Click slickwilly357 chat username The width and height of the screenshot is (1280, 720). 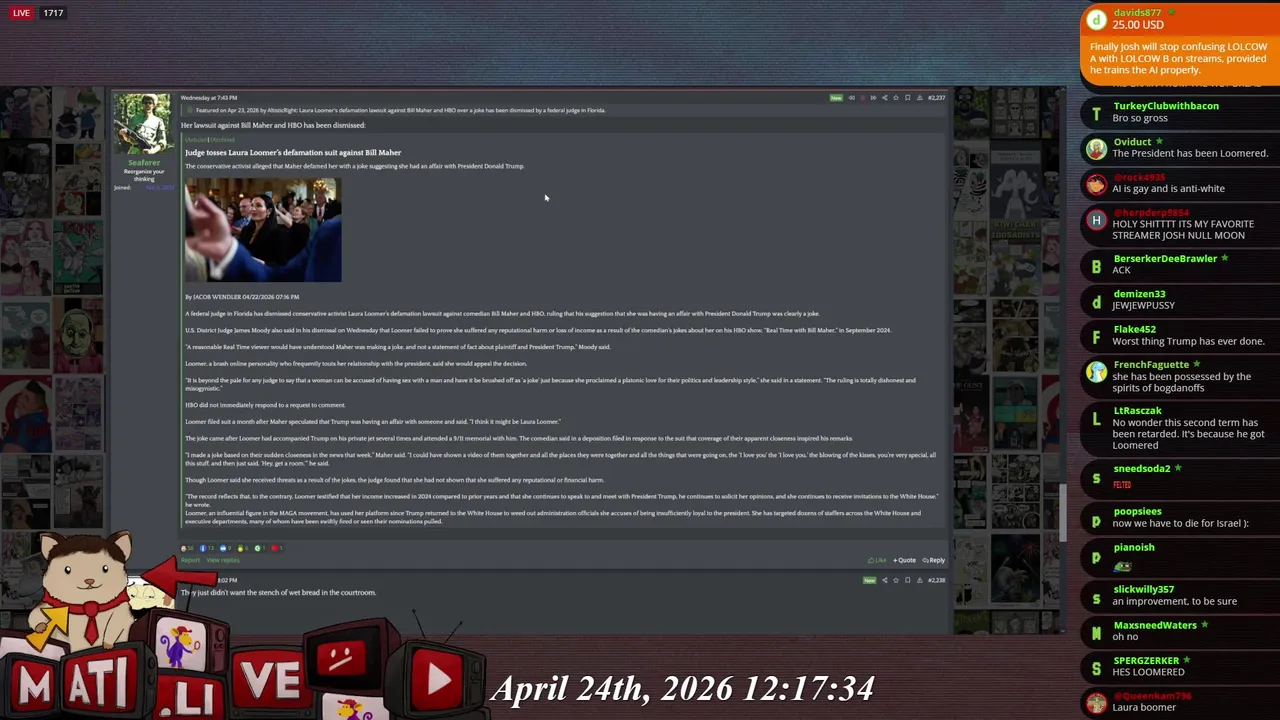tap(1143, 590)
